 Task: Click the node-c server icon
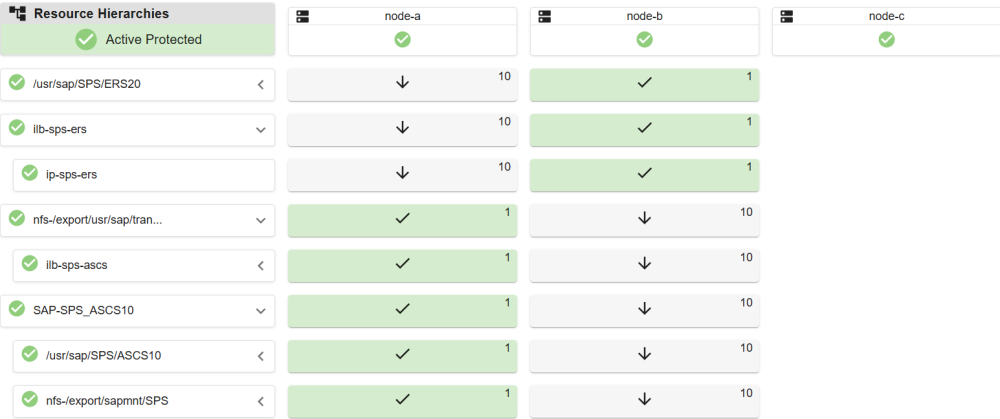(x=787, y=17)
